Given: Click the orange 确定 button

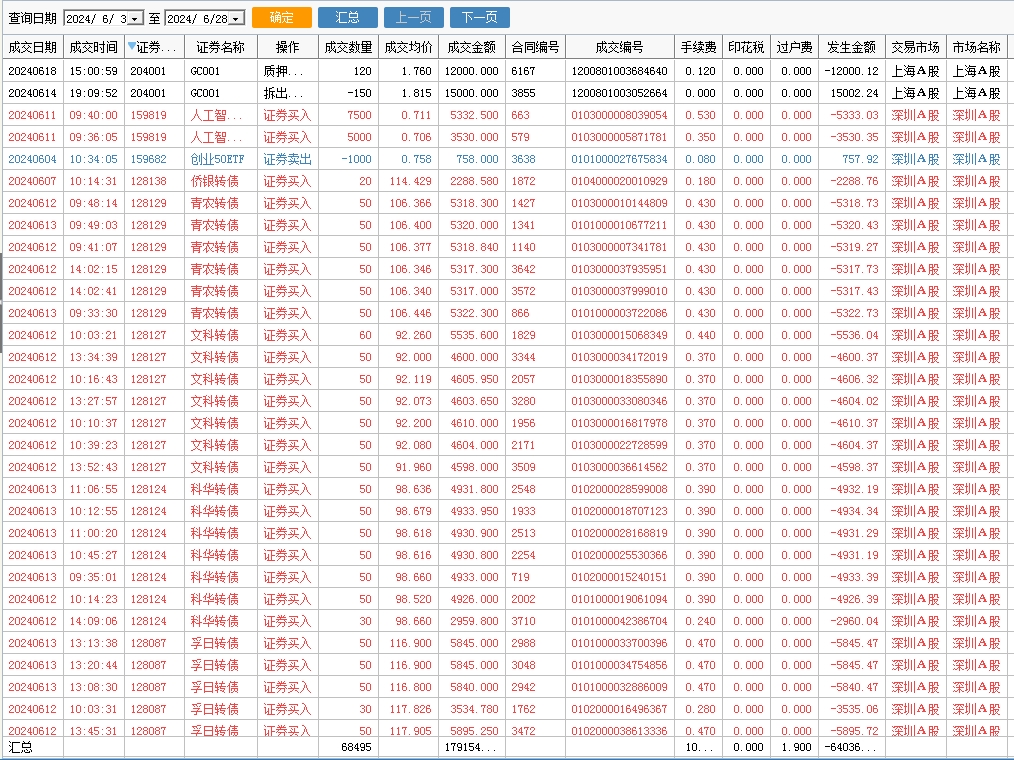Looking at the screenshot, I should click(x=281, y=17).
